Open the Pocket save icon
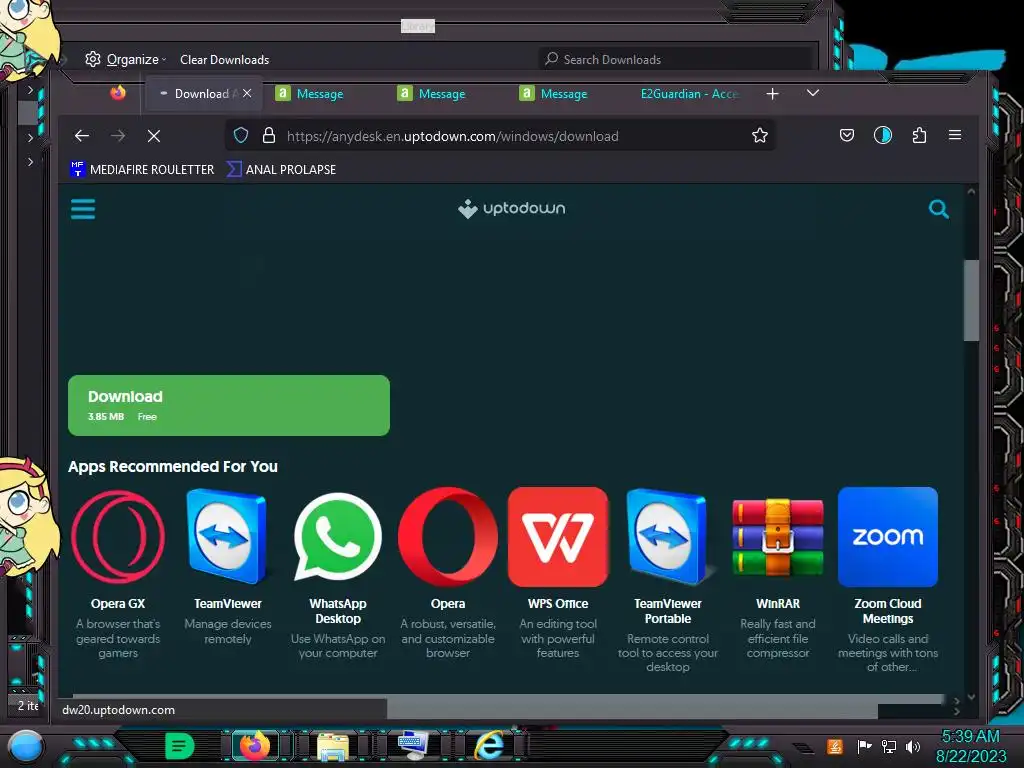Image resolution: width=1024 pixels, height=768 pixels. point(847,135)
